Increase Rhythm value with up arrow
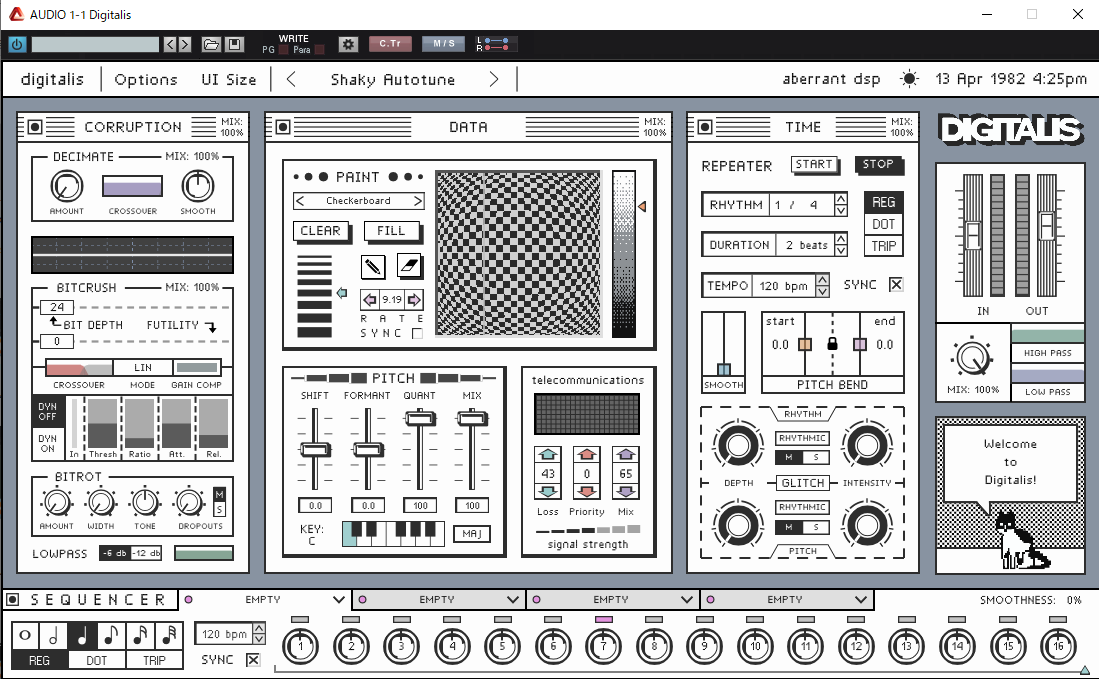 click(x=841, y=199)
